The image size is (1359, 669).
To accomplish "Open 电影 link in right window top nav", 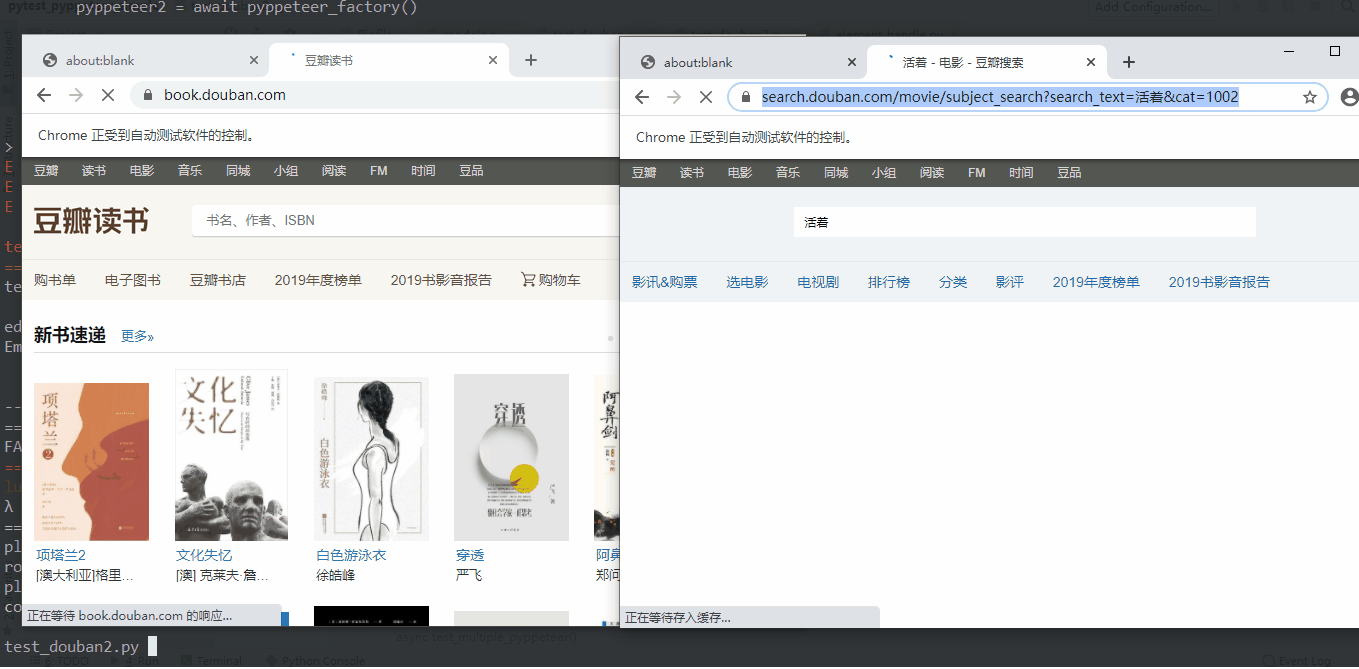I will click(x=740, y=173).
